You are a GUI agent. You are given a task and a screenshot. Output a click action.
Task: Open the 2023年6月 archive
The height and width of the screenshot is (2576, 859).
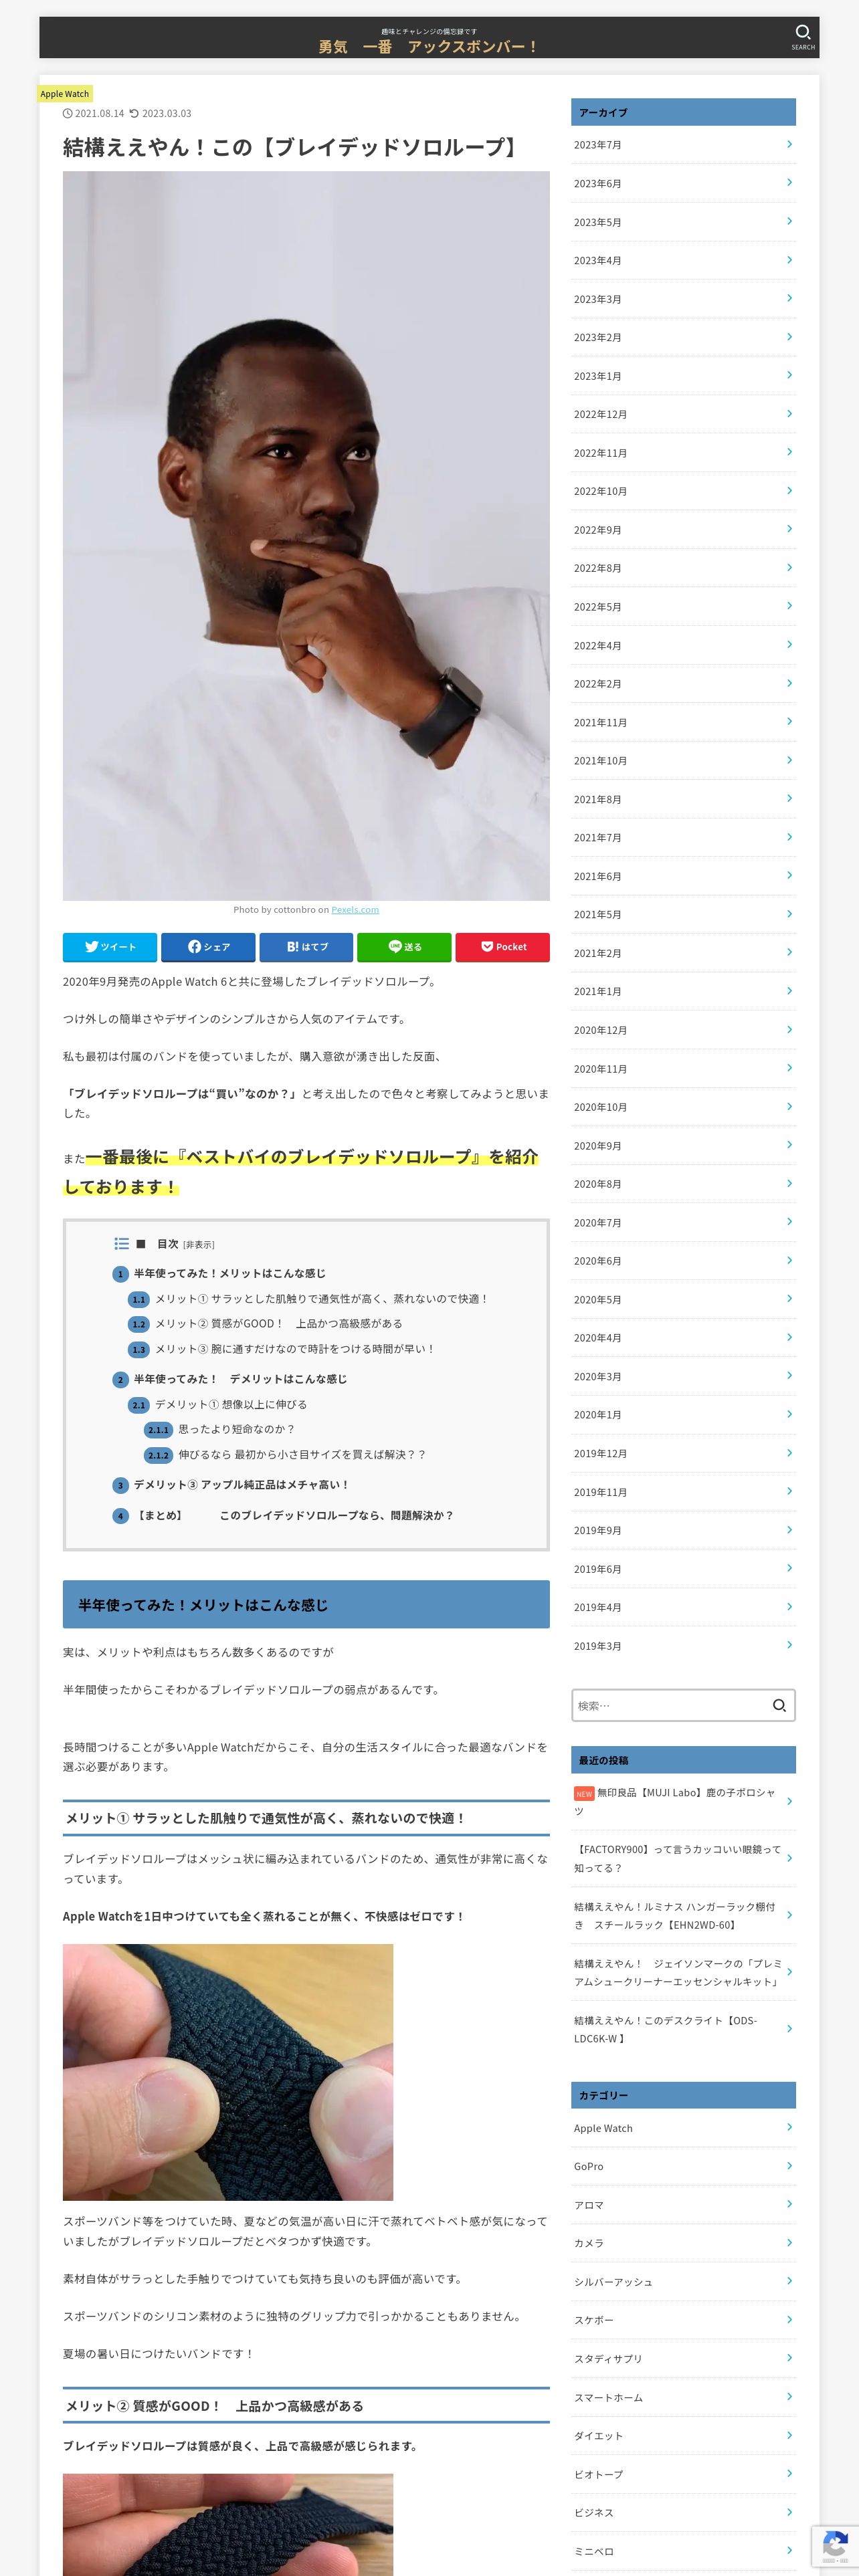click(x=683, y=183)
